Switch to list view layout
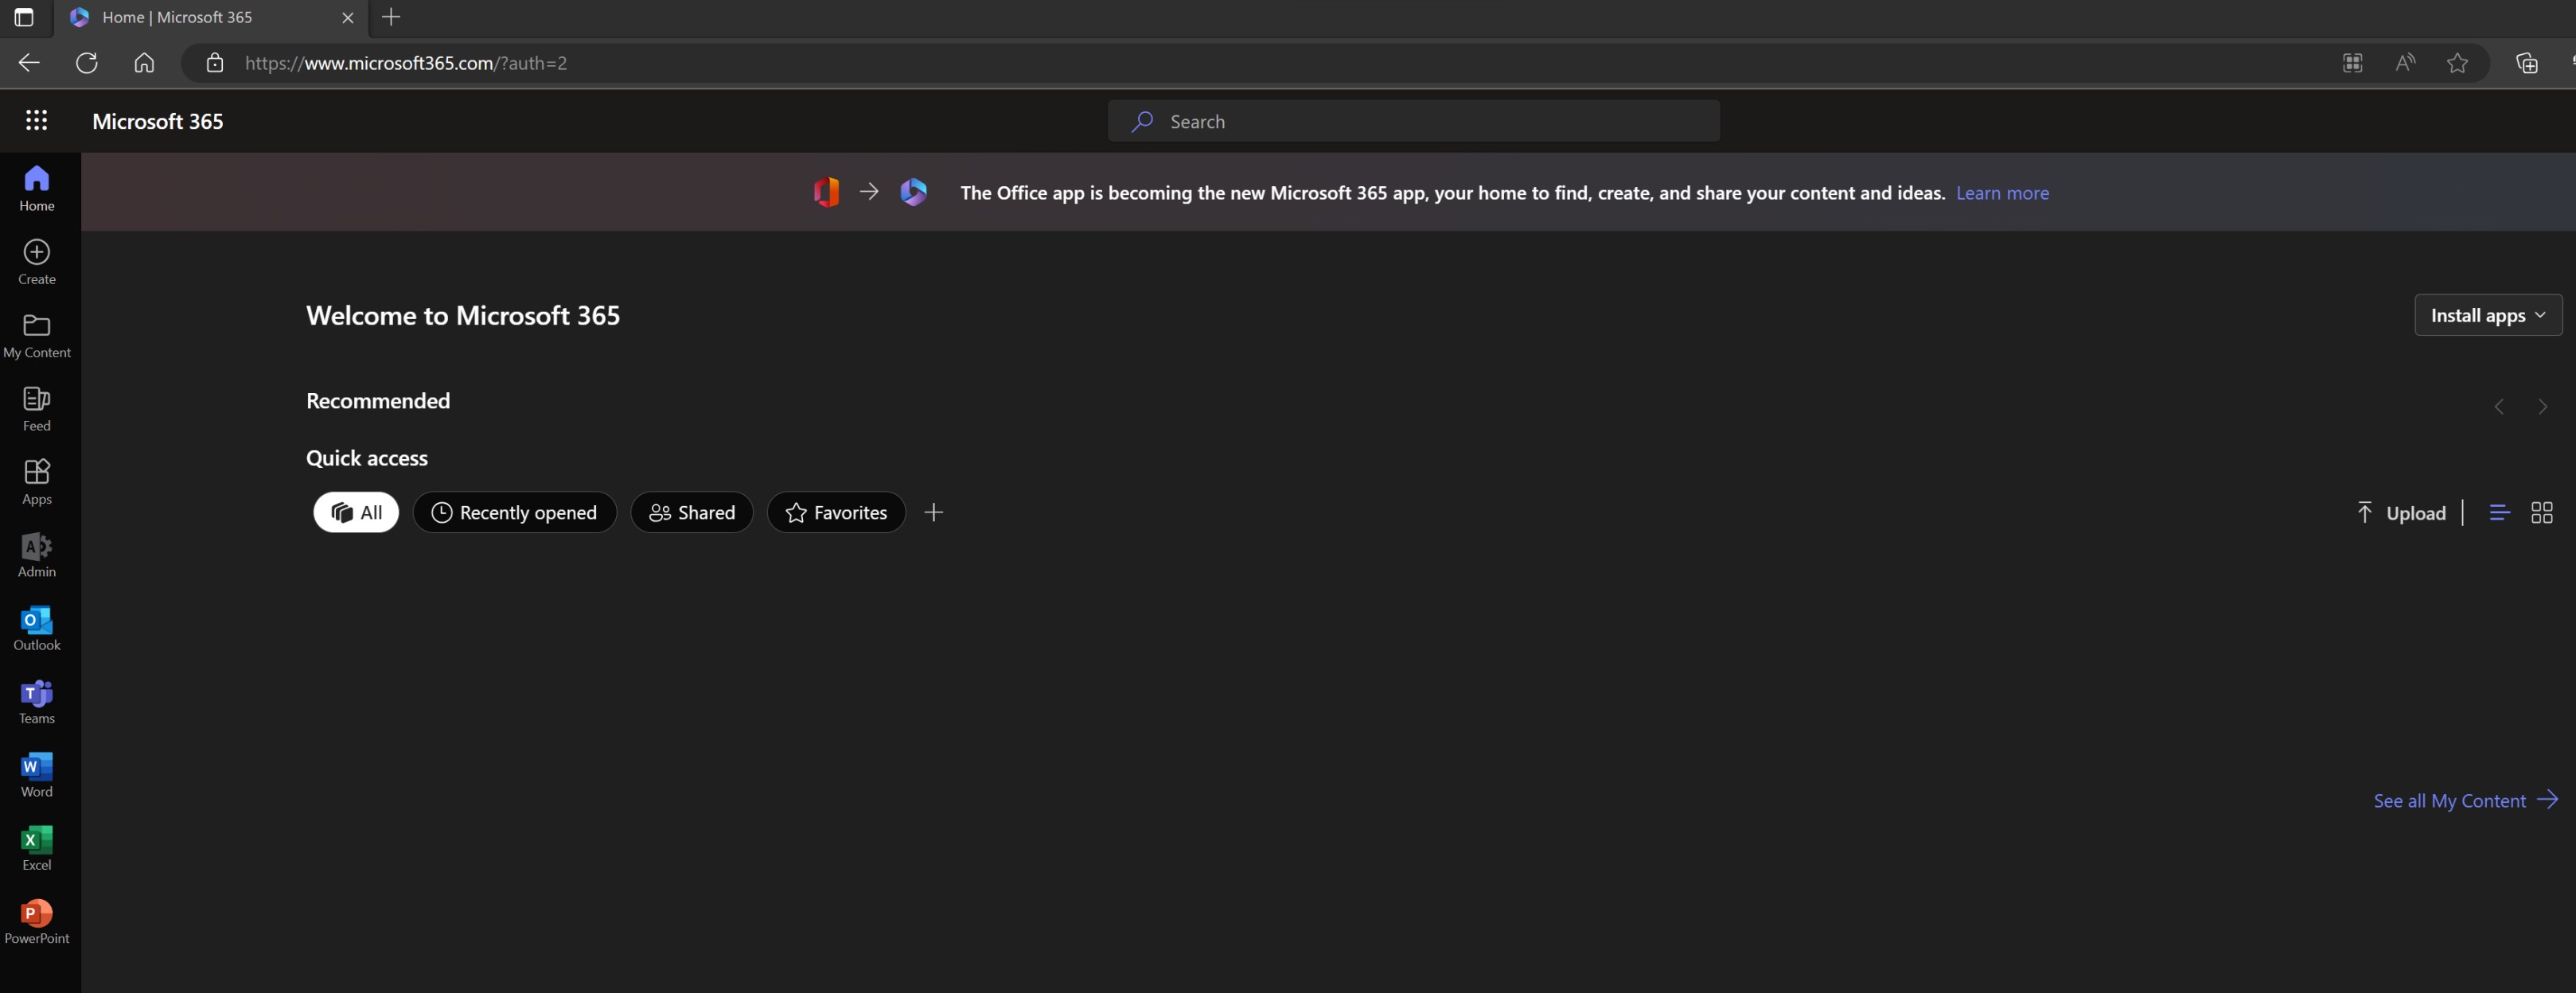Image resolution: width=2576 pixels, height=993 pixels. [2499, 513]
